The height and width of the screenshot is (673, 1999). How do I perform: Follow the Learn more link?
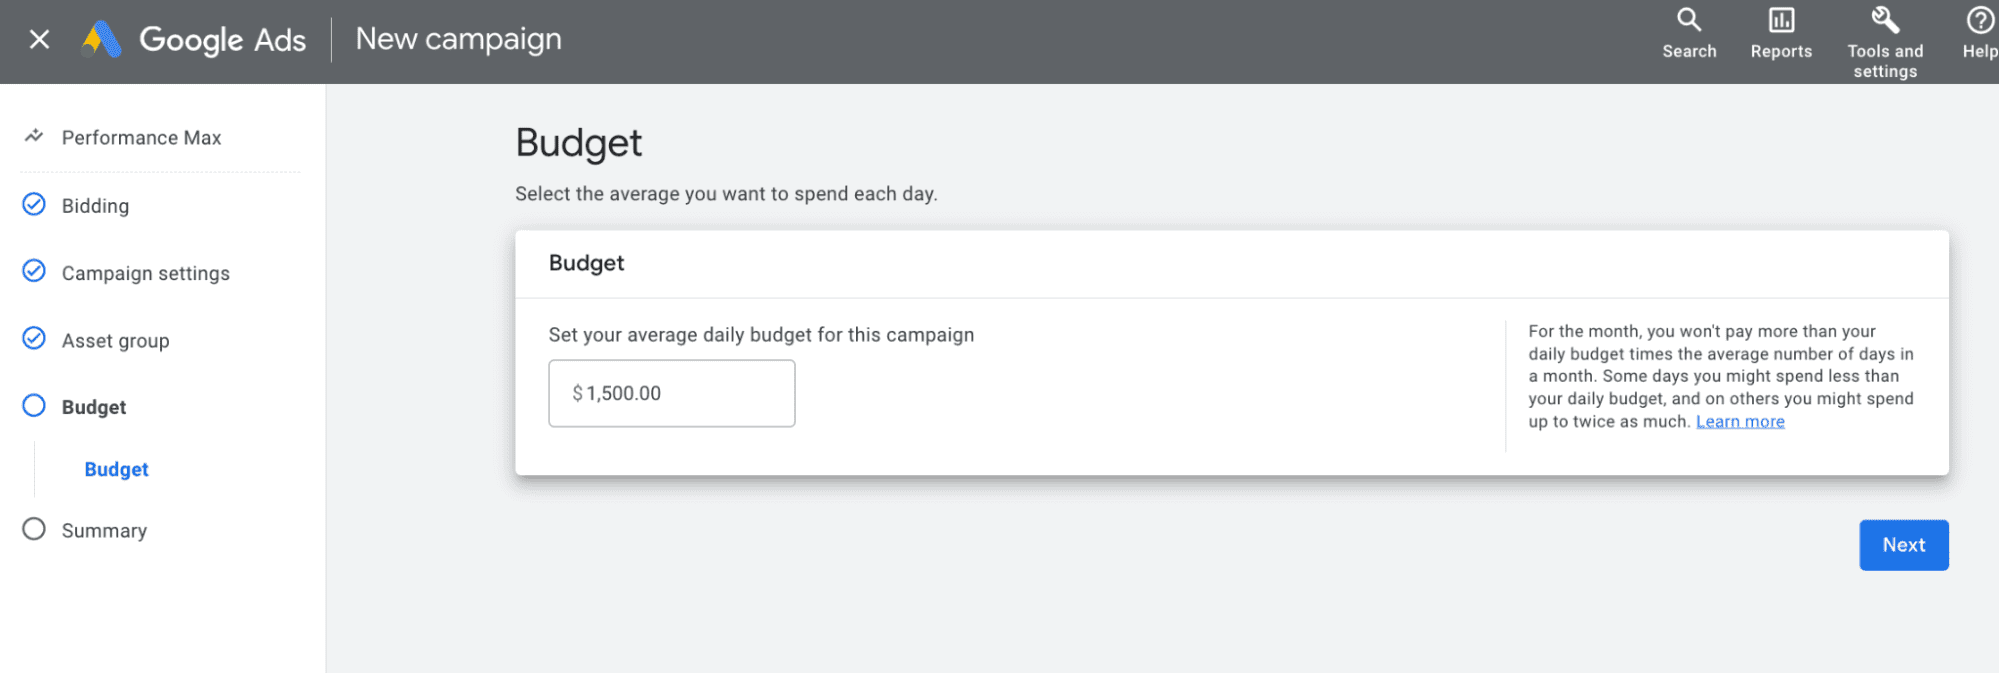click(1740, 422)
